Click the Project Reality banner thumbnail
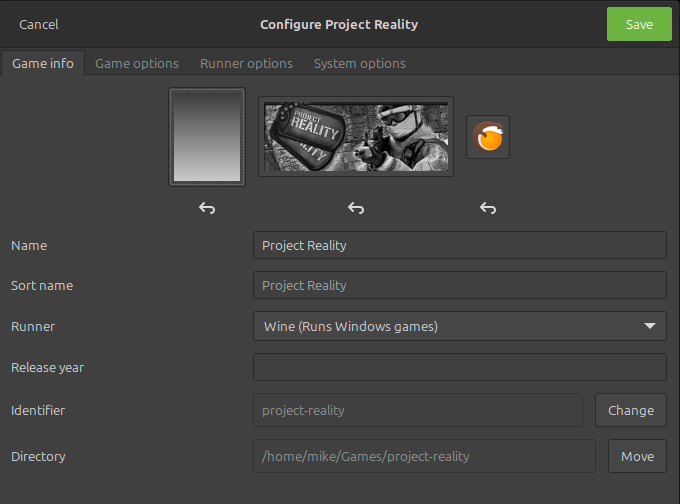680x504 pixels. 356,137
